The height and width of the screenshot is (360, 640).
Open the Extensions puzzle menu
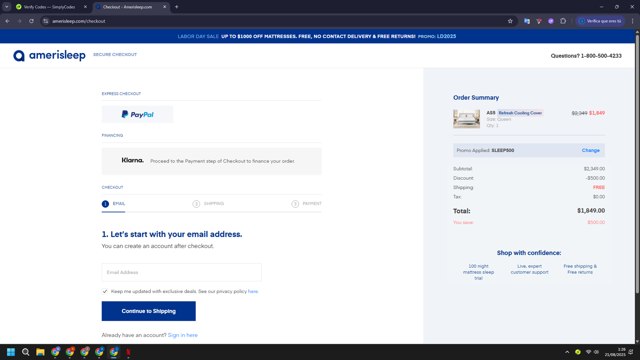tap(563, 21)
